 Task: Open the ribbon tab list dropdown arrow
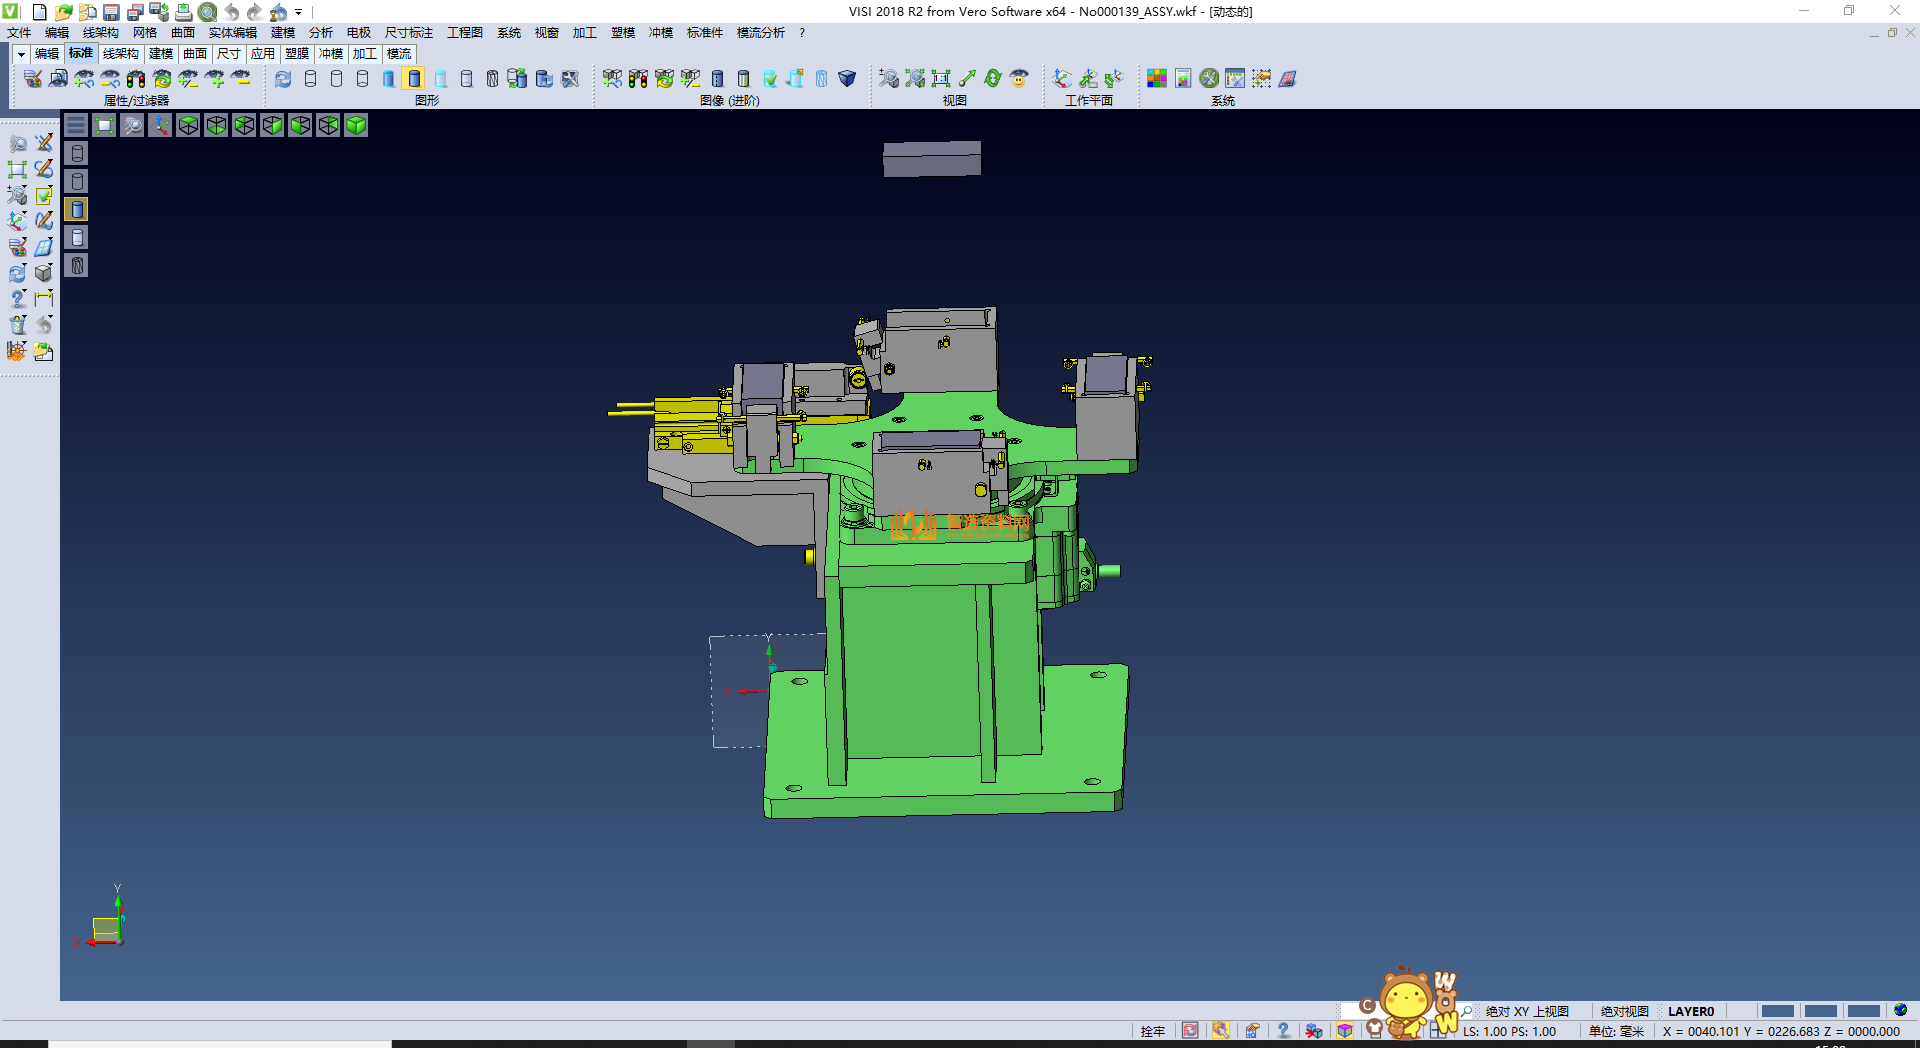tap(21, 54)
